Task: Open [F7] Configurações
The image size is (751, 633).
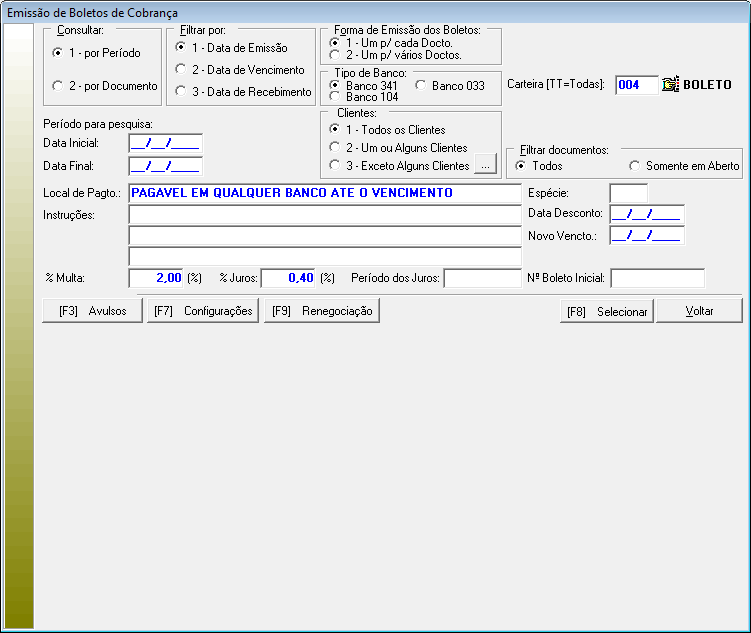Action: click(203, 311)
